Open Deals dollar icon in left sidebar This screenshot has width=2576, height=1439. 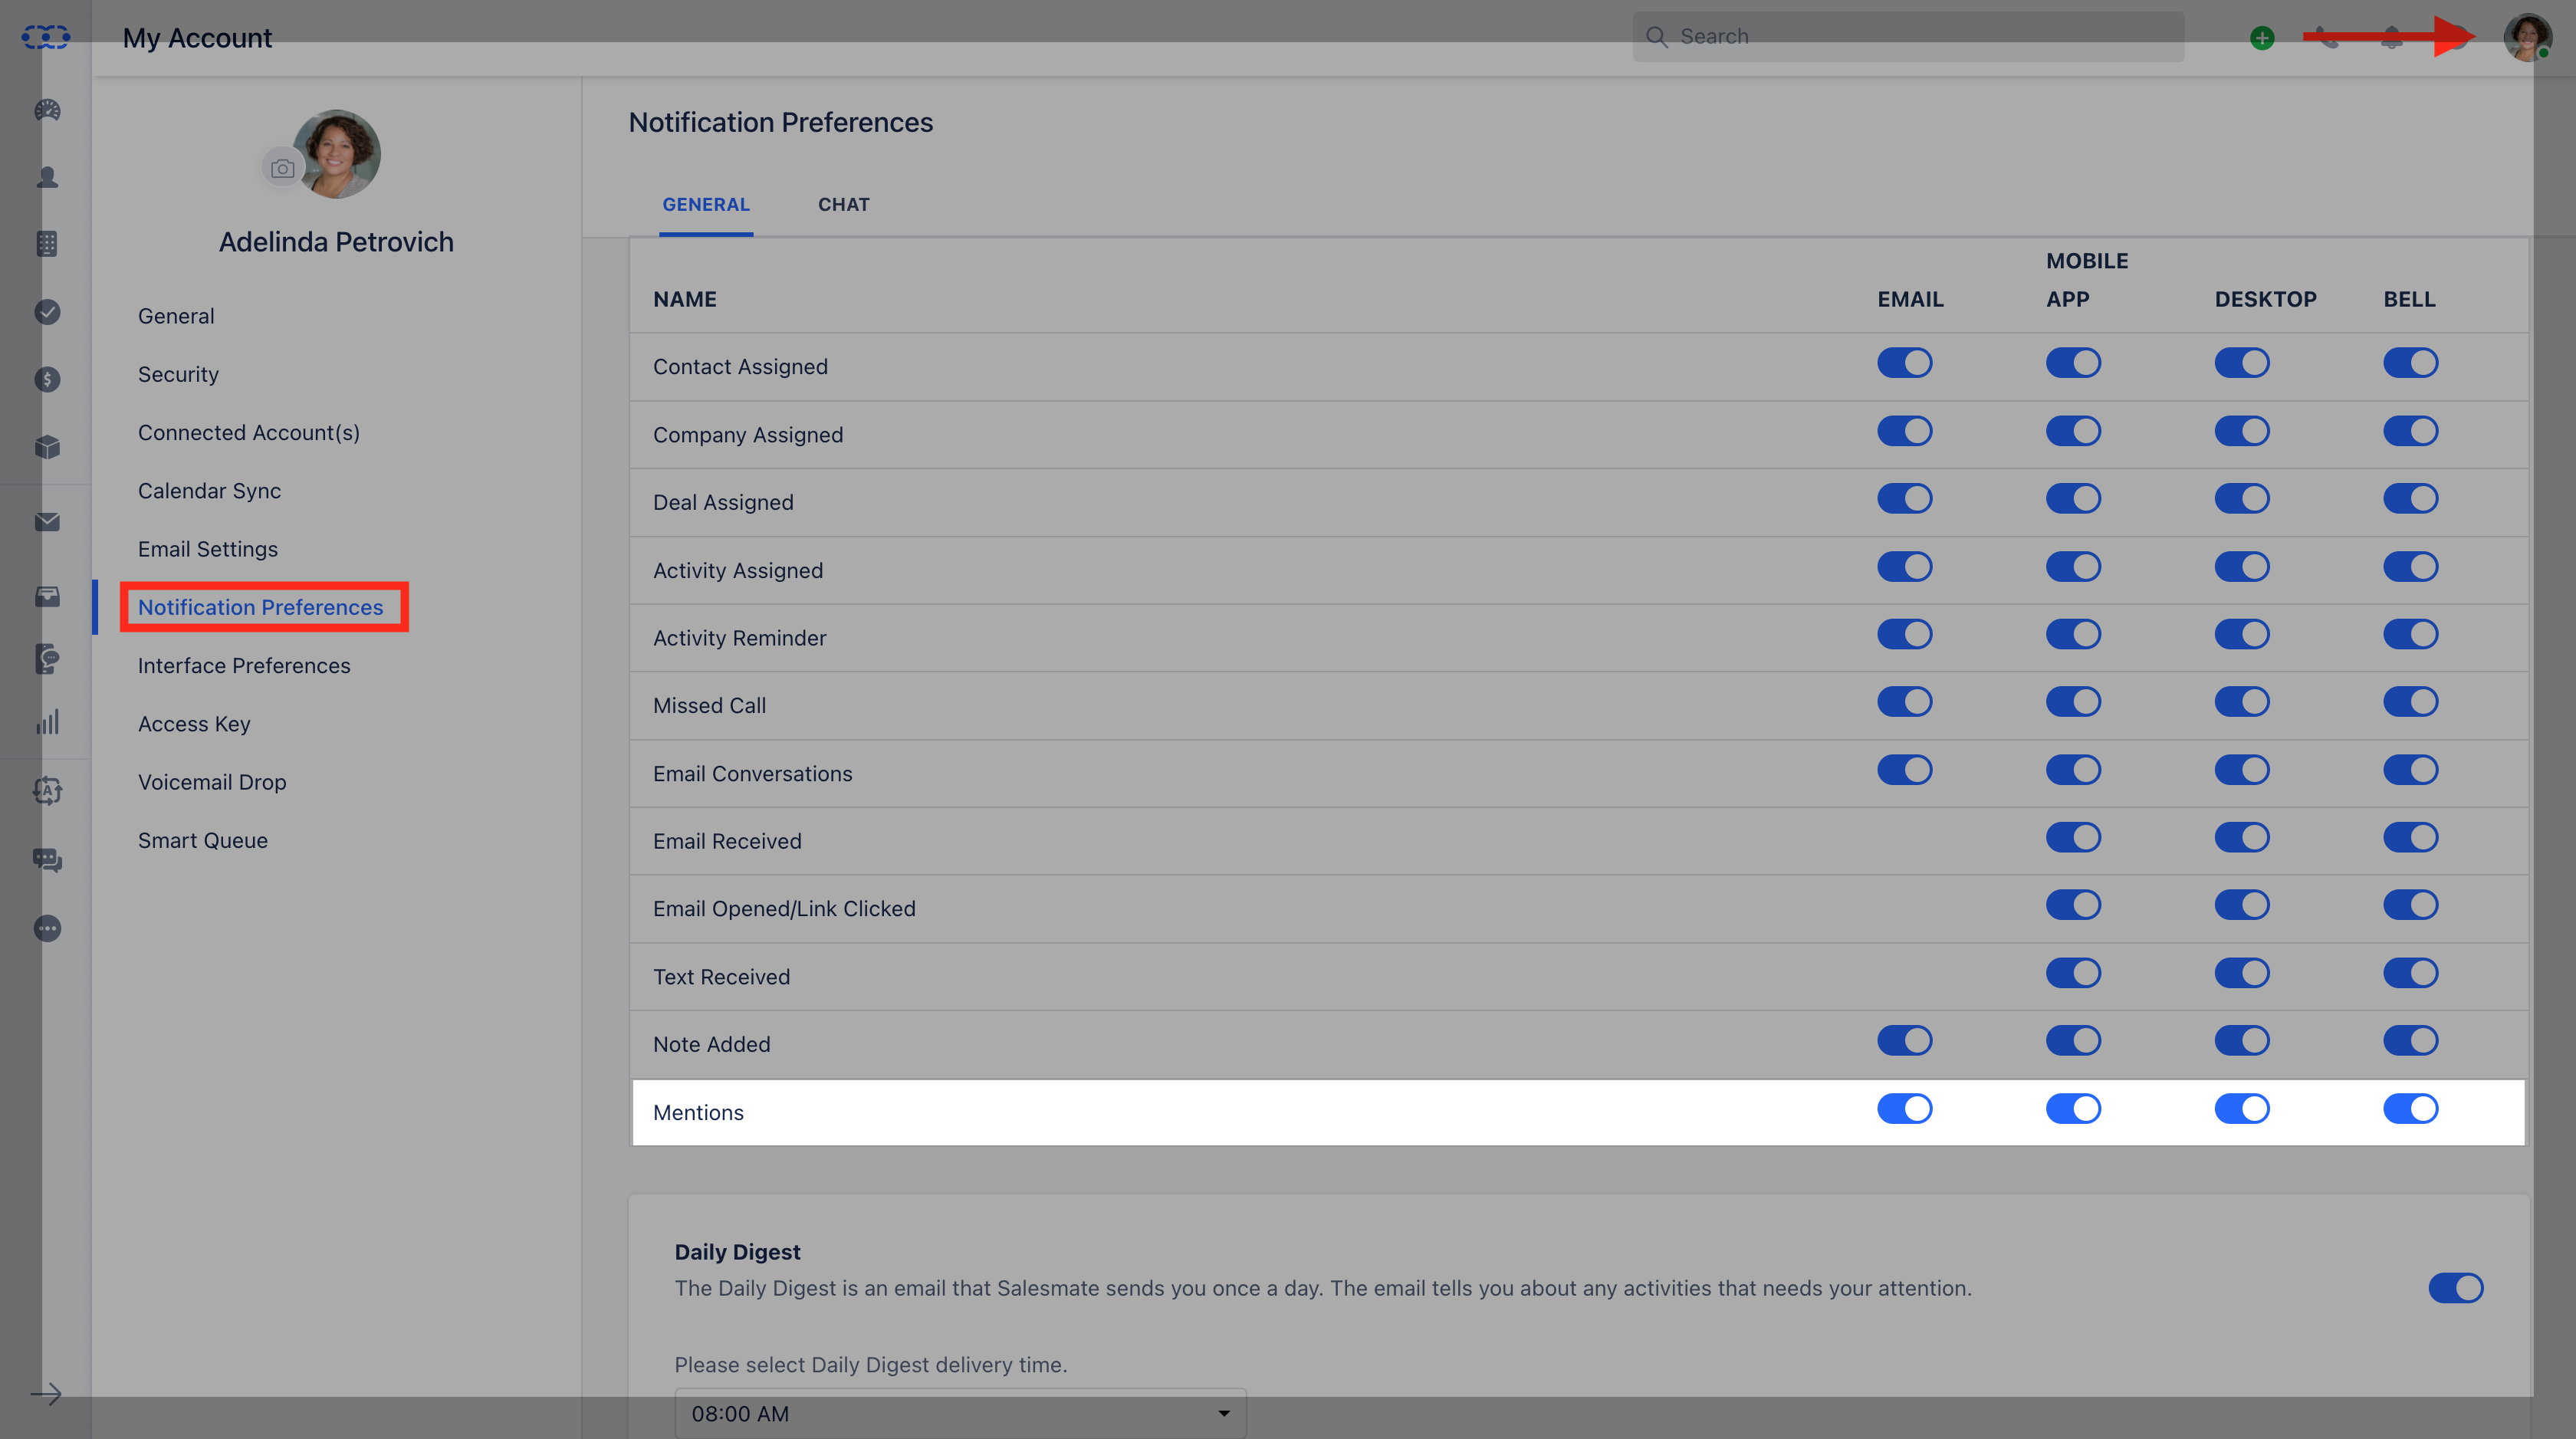coord(47,379)
